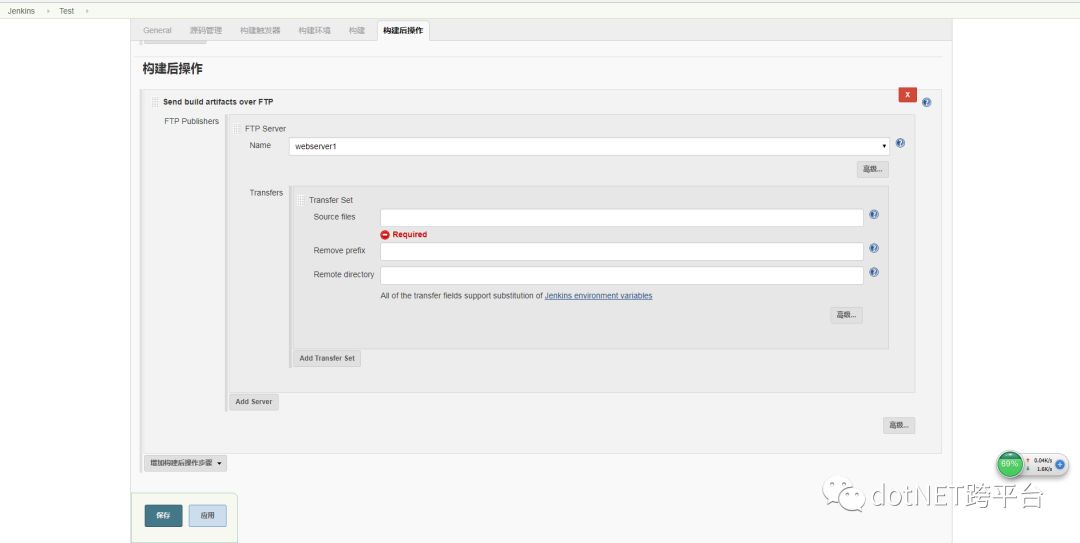Image resolution: width=1080 pixels, height=543 pixels.
Task: Focus the Remote directory input field
Action: (x=621, y=276)
